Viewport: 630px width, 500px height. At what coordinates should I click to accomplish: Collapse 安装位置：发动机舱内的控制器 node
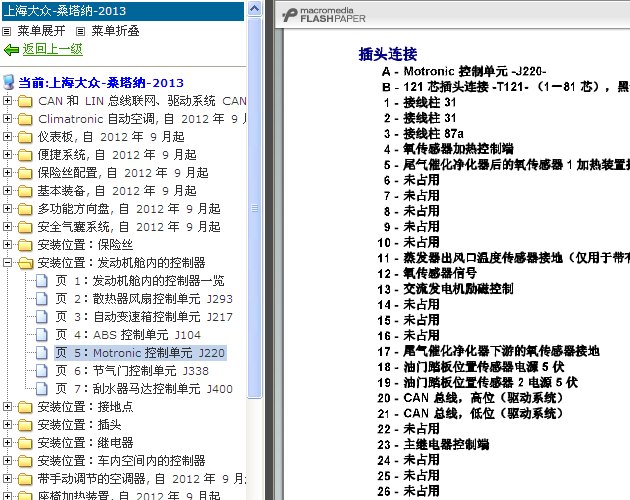pos(7,262)
